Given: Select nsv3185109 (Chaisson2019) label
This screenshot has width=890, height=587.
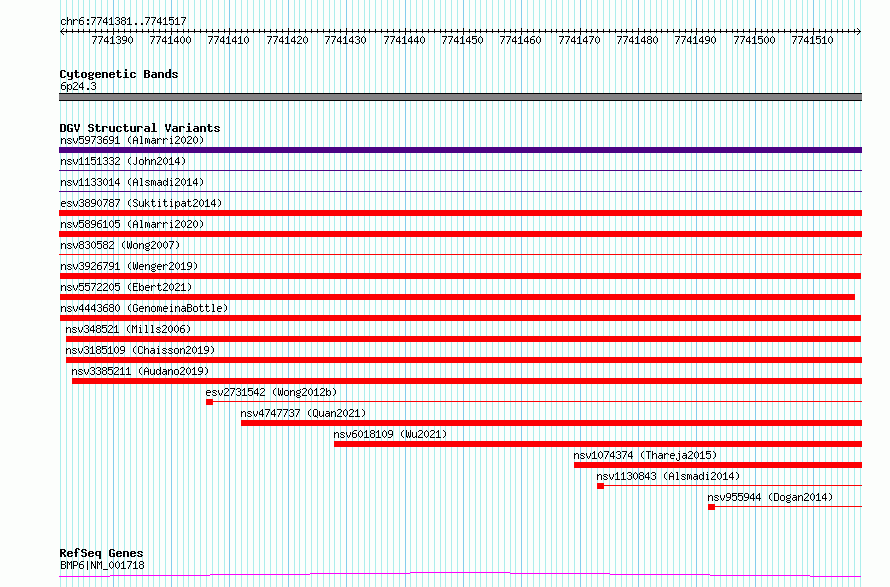Looking at the screenshot, I should coord(140,350).
